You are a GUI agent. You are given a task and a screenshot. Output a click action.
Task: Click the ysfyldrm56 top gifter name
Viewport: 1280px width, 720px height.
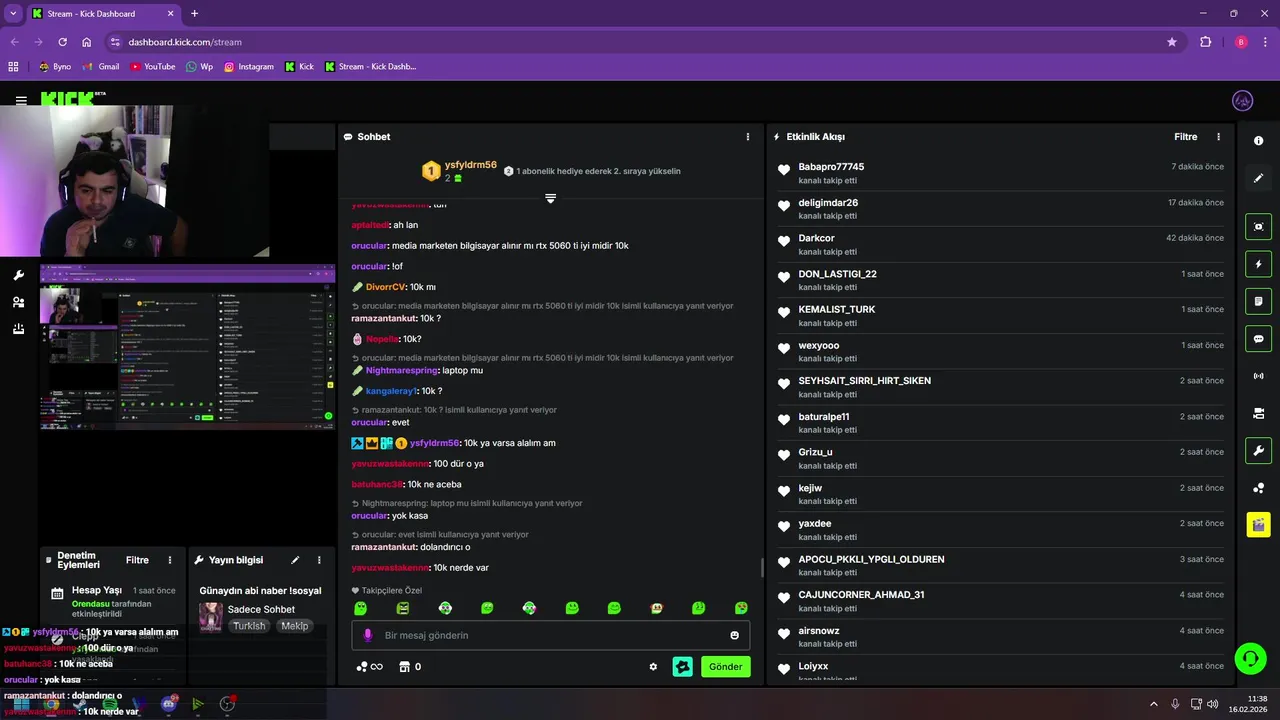[470, 165]
